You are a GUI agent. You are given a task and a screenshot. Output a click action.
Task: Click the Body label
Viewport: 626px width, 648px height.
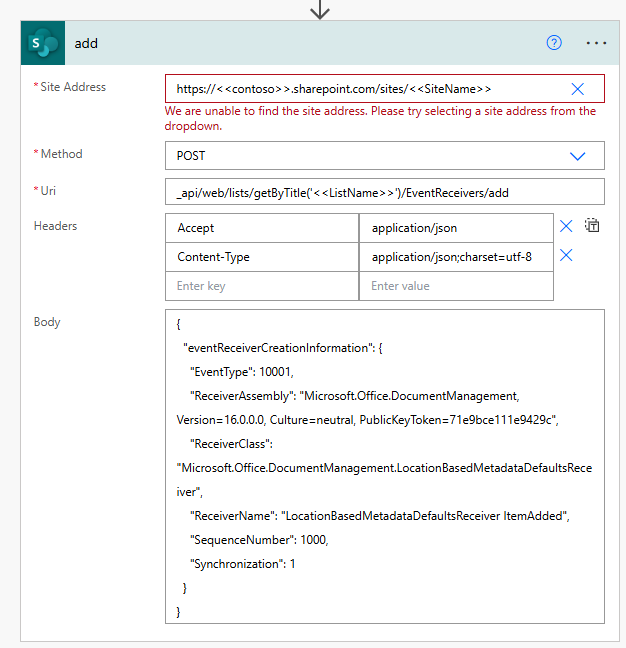47,322
